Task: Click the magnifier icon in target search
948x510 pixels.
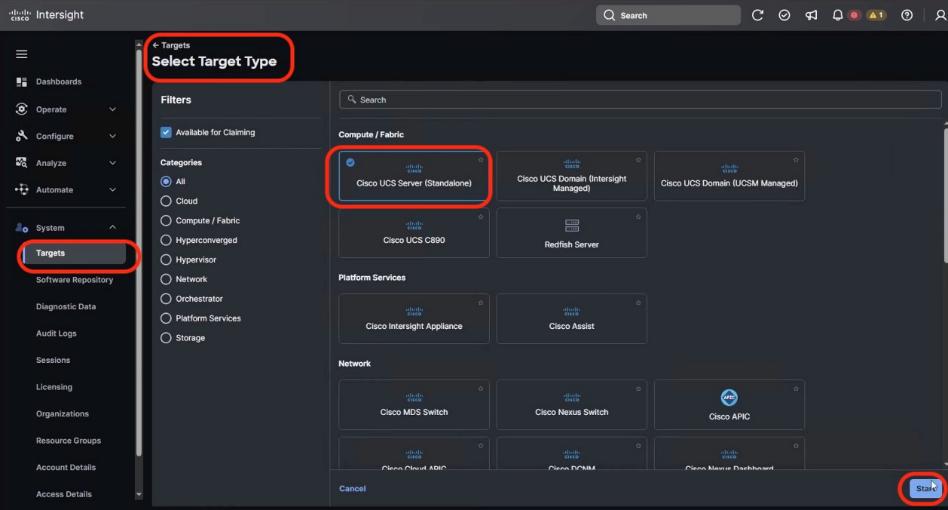Action: [x=351, y=99]
